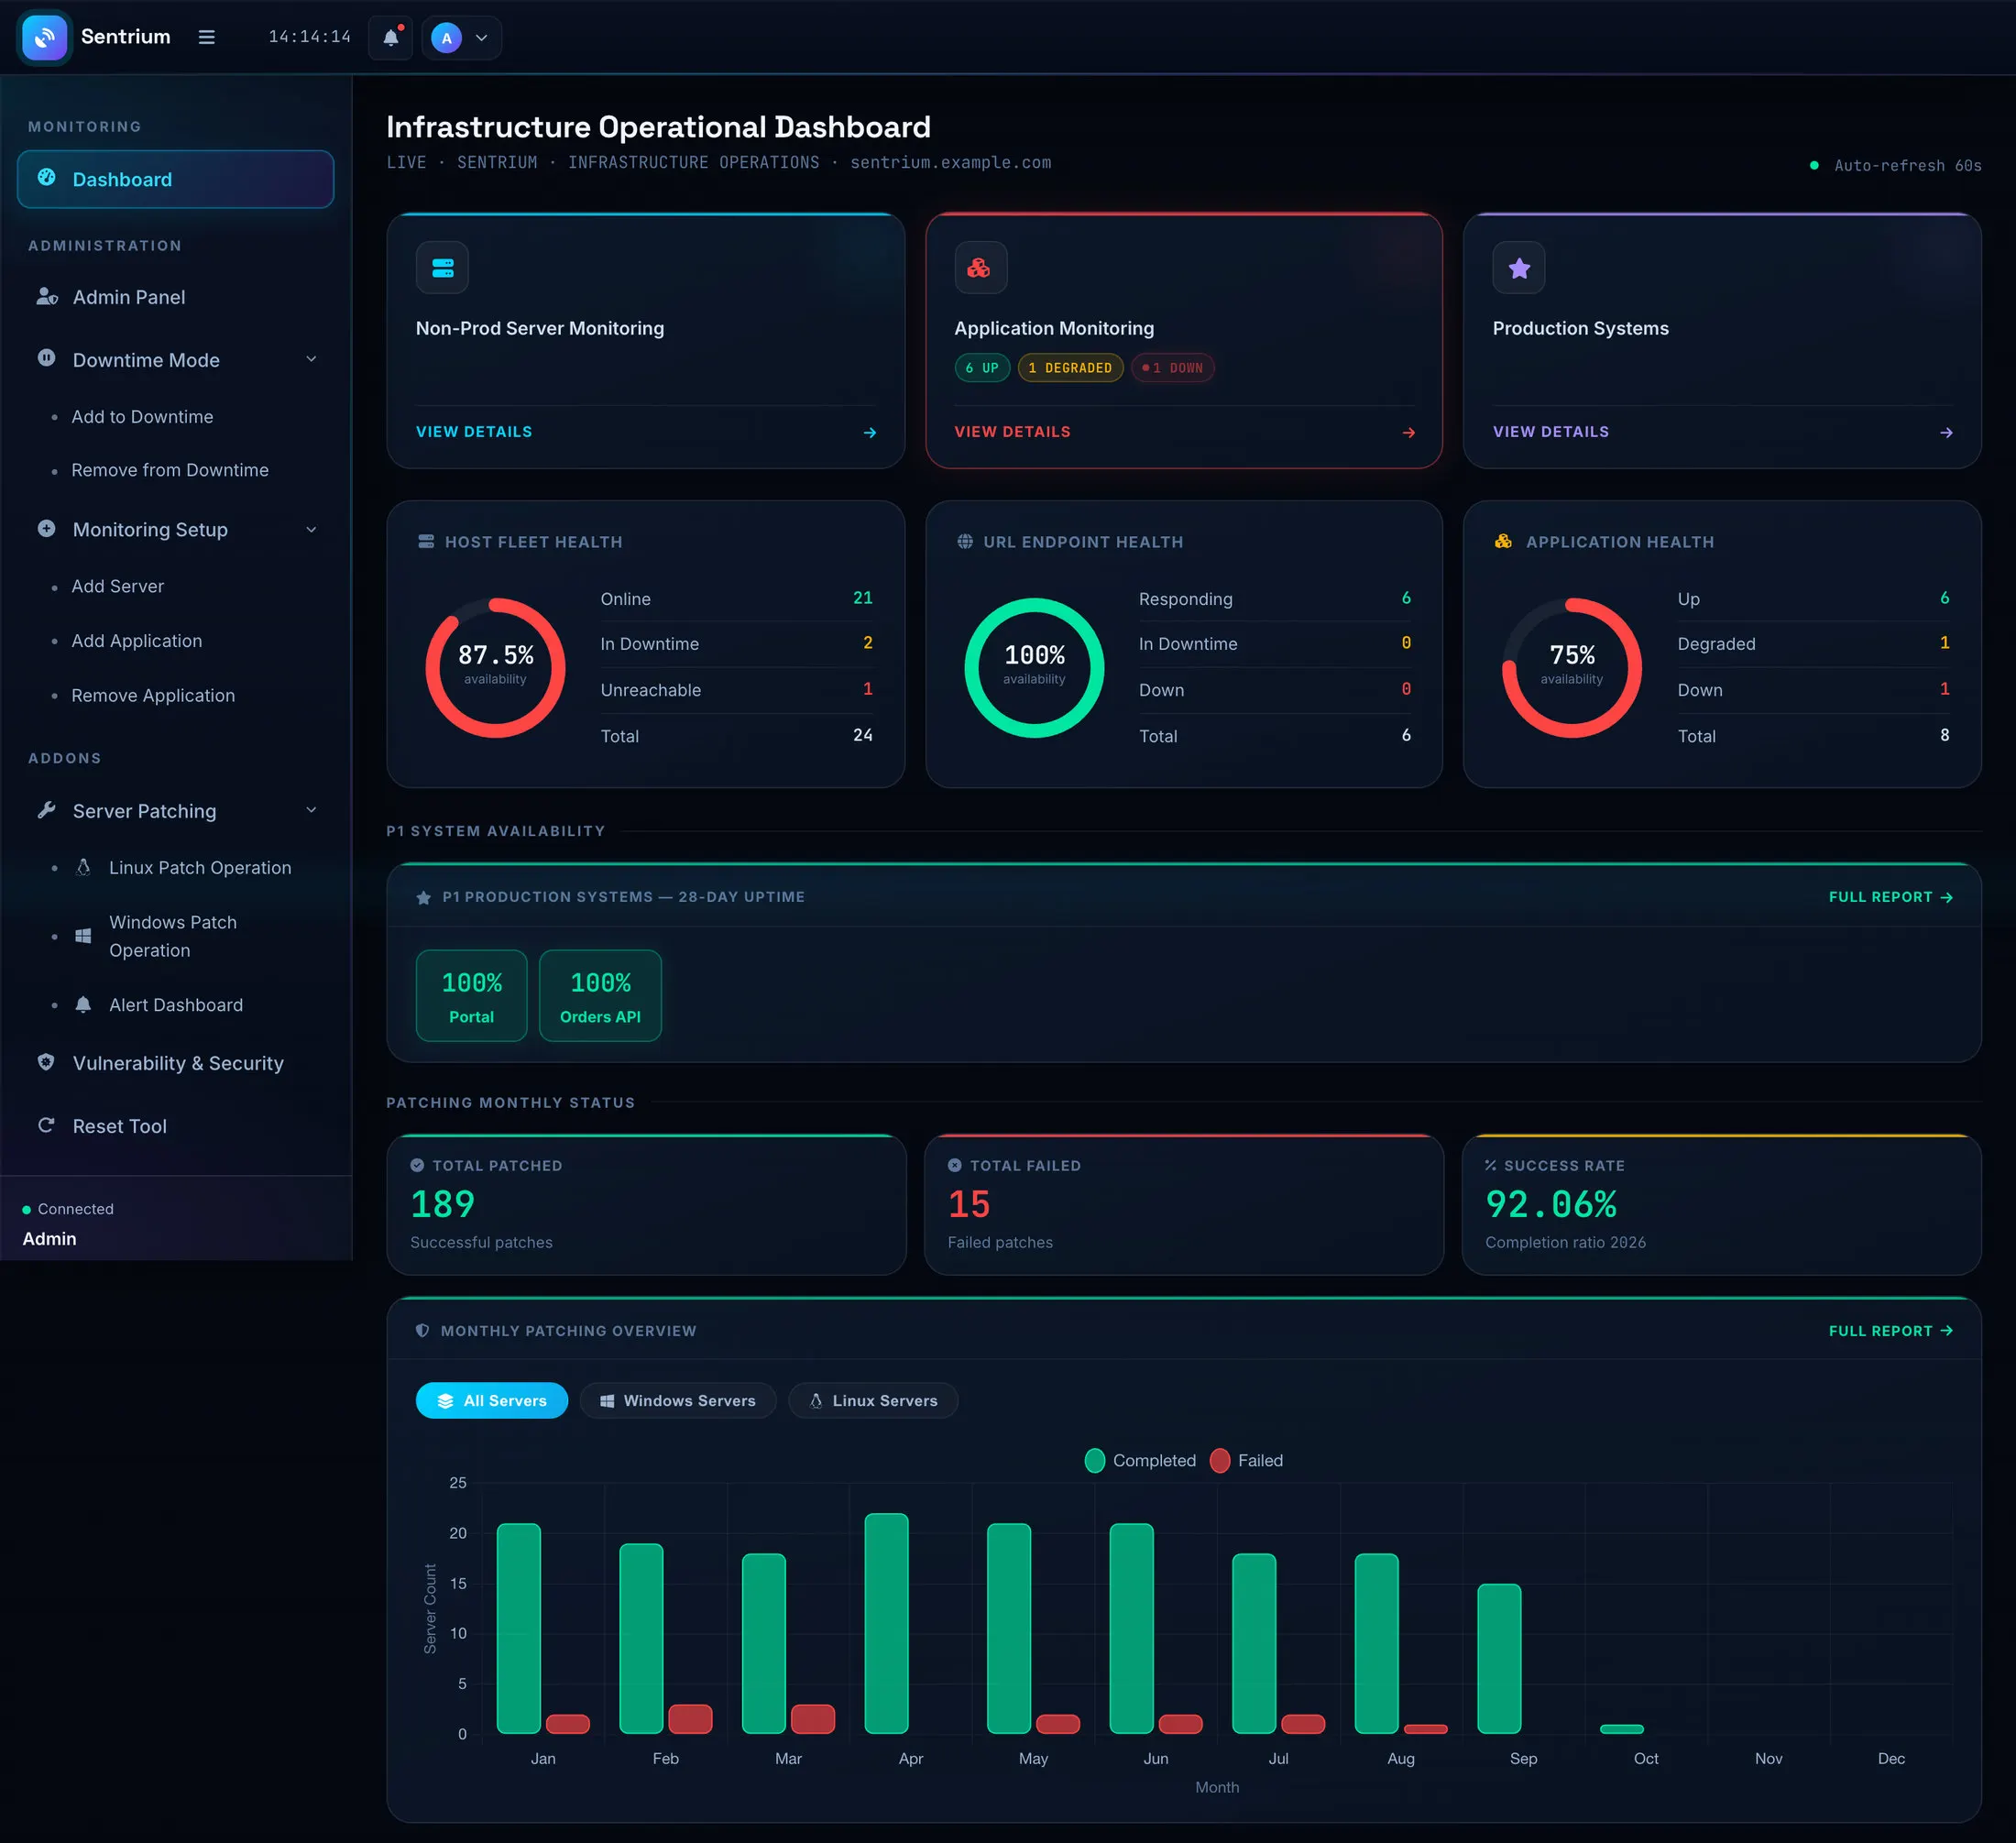Select Dashboard in the sidebar
This screenshot has height=1843, width=2016.
coord(175,179)
